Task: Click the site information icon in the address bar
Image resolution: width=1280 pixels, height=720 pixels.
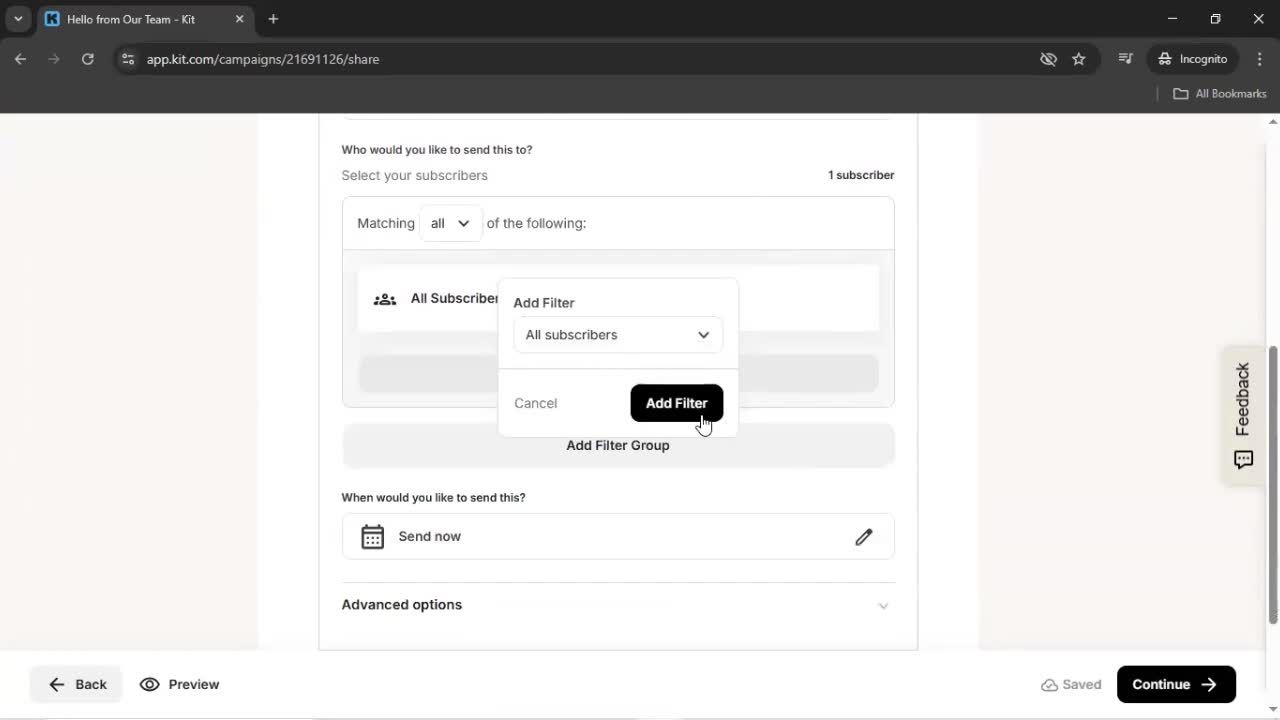Action: point(128,59)
